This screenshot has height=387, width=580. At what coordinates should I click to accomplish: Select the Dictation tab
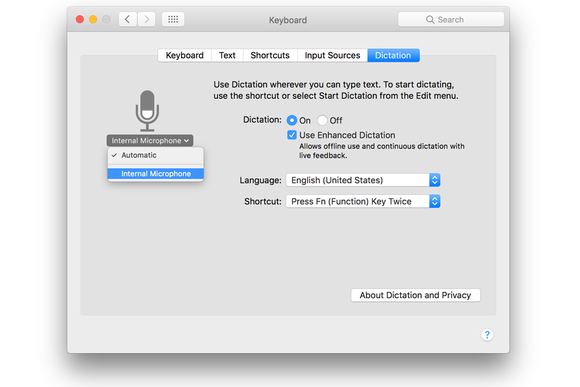click(x=393, y=55)
